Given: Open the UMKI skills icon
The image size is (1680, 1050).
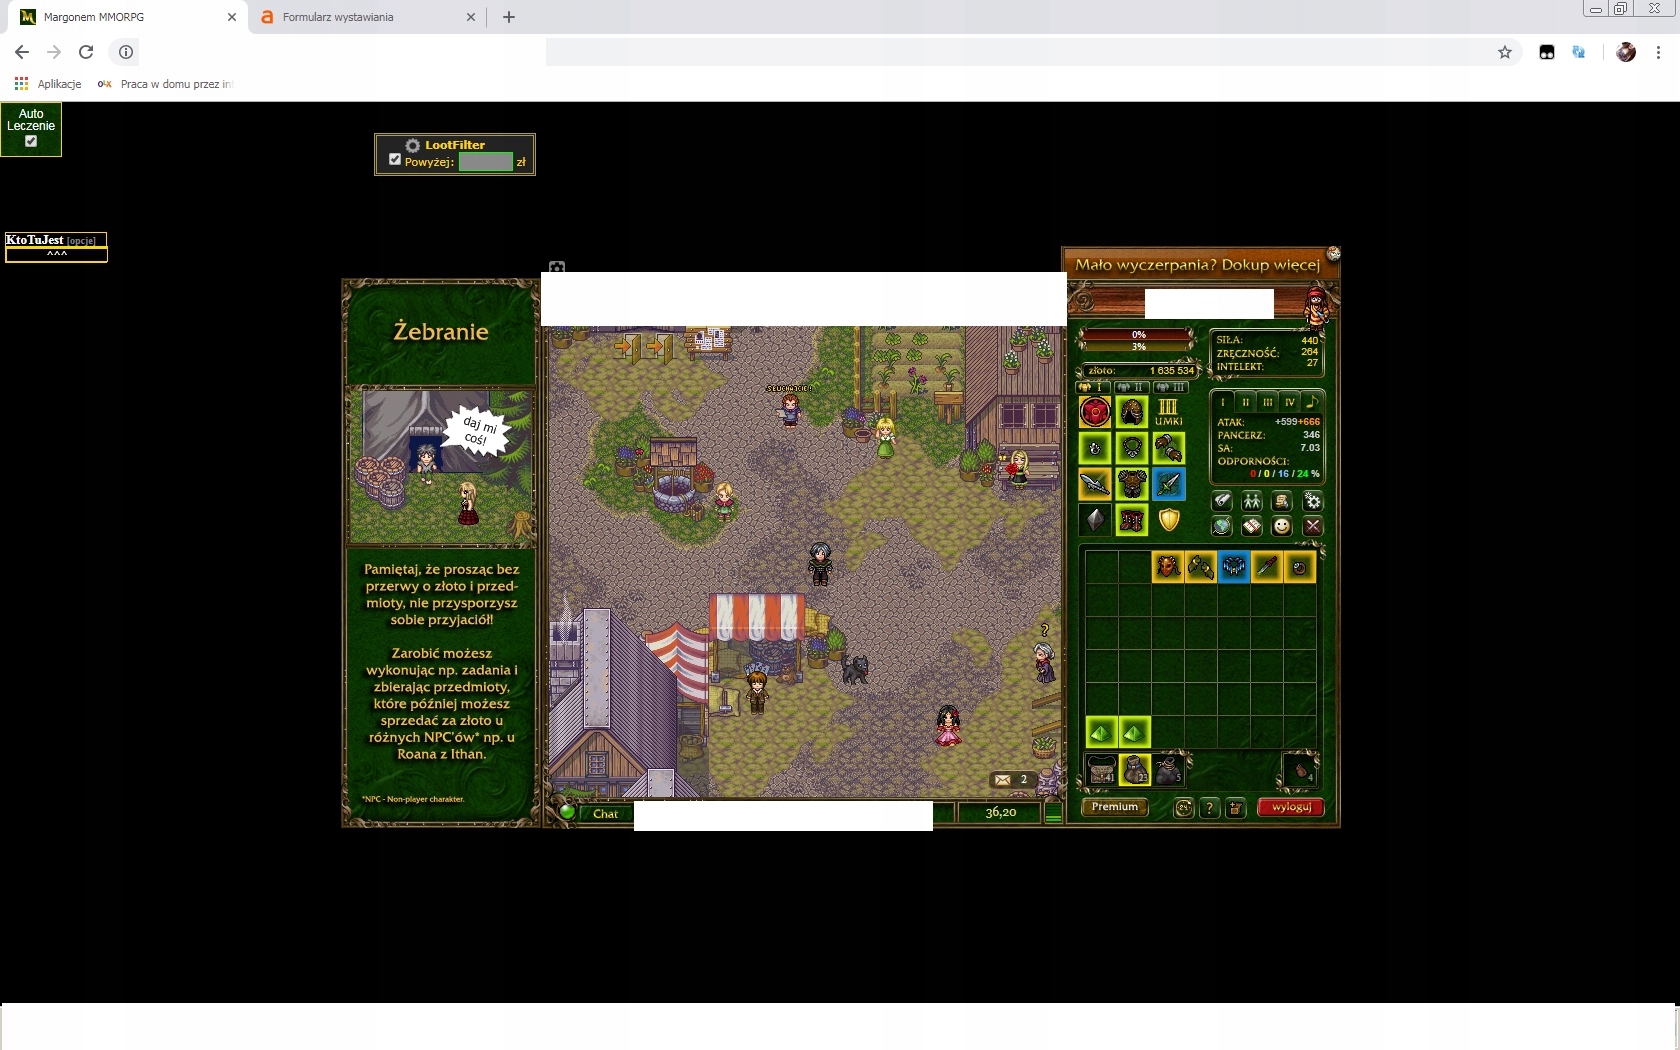Looking at the screenshot, I should coord(1168,412).
